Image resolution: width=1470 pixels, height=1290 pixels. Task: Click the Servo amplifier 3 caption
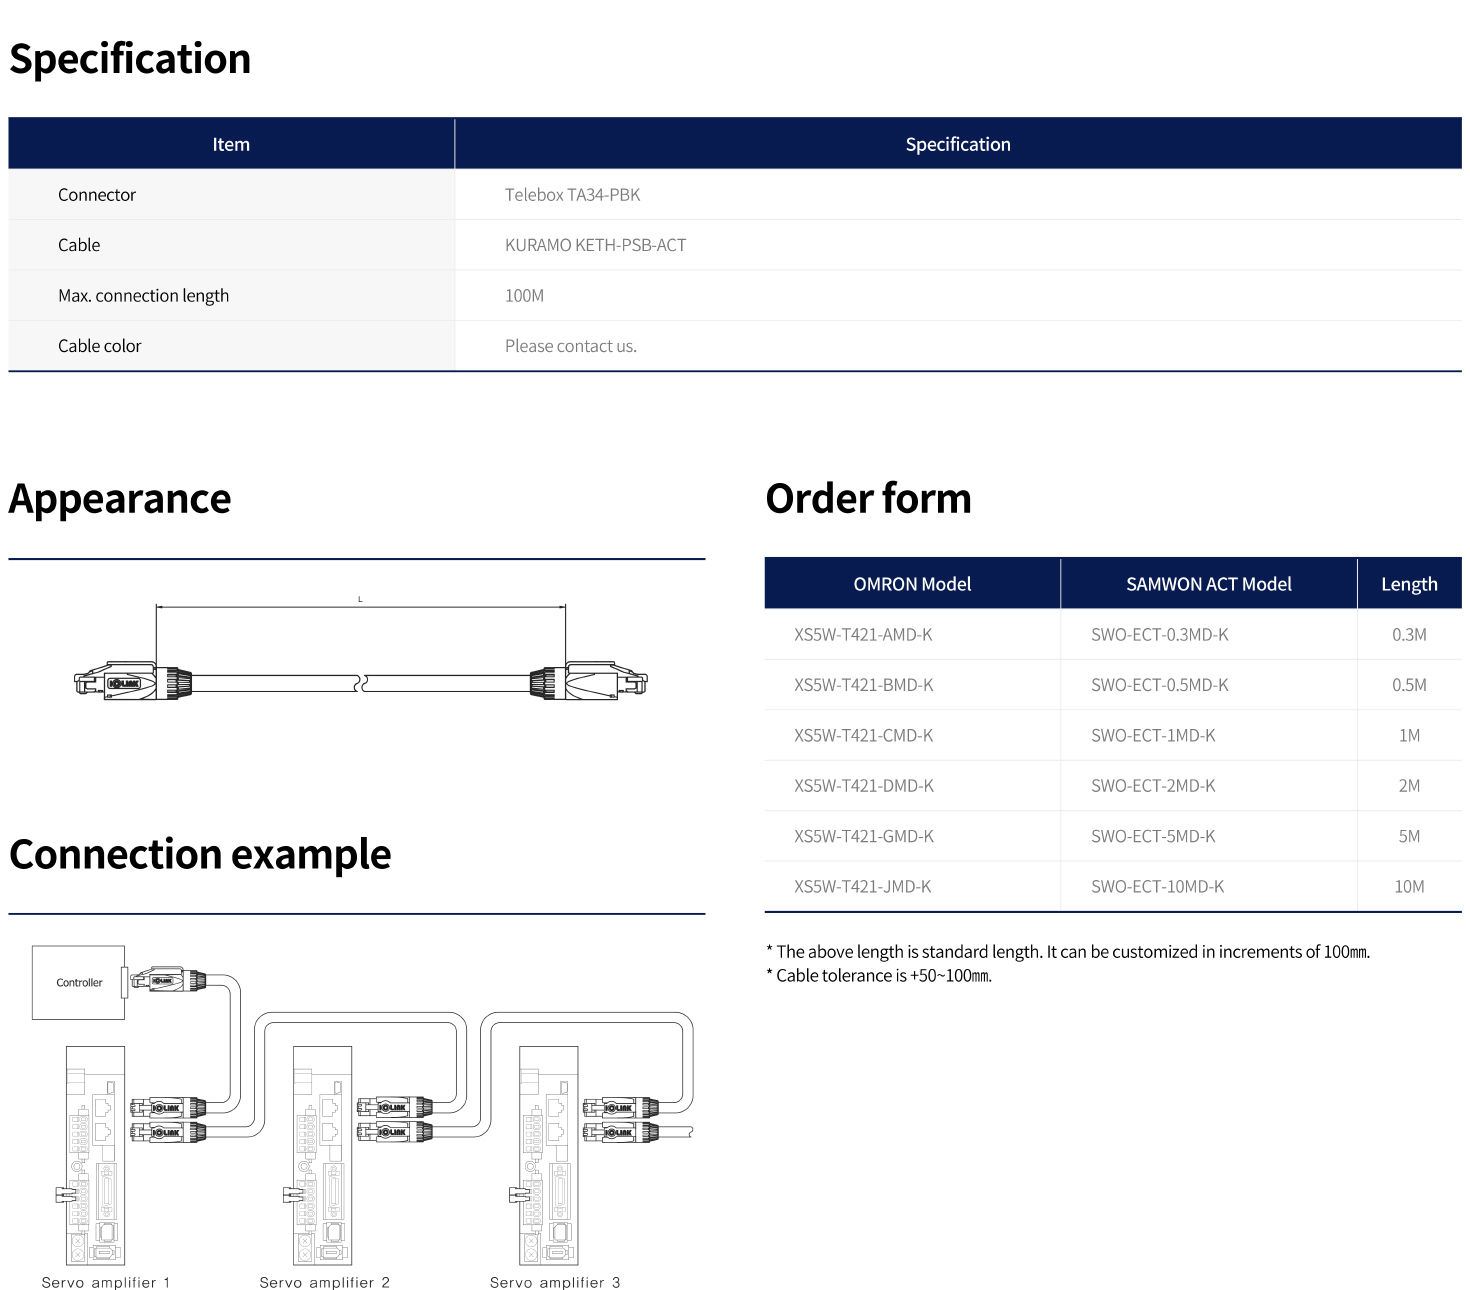[555, 1282]
